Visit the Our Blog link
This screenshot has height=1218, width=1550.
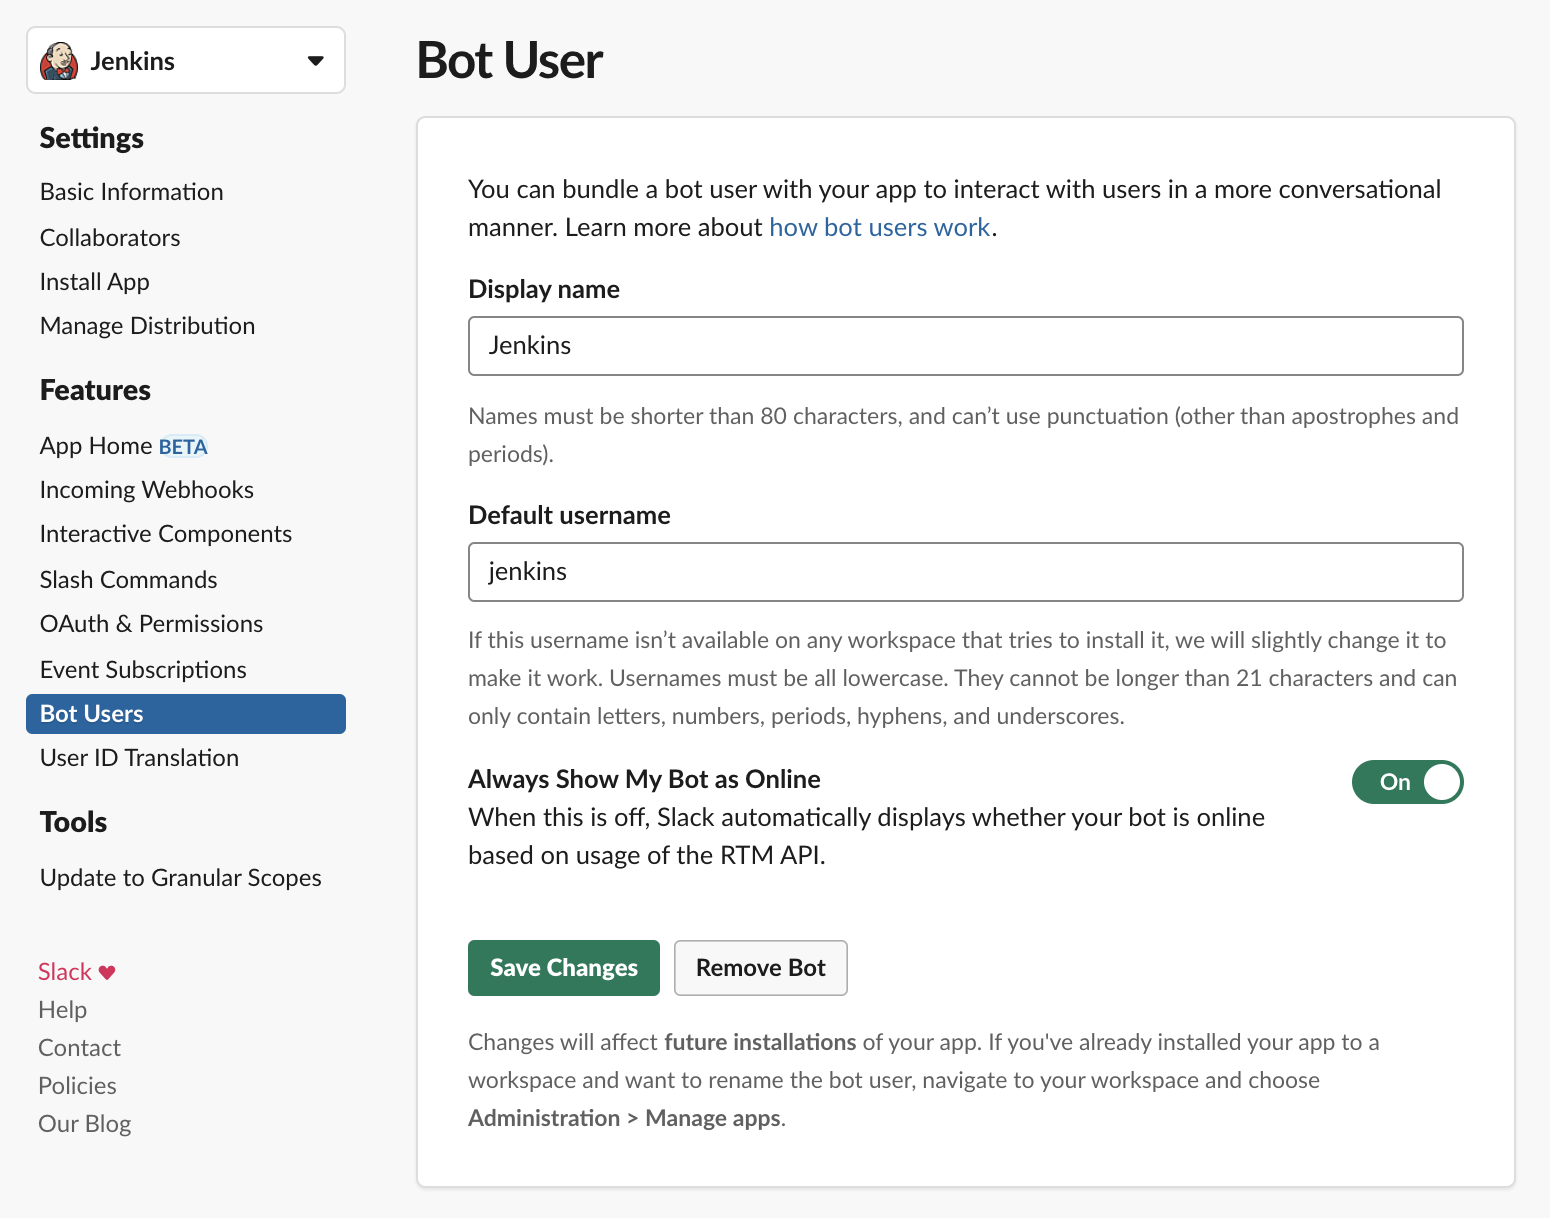(85, 1124)
